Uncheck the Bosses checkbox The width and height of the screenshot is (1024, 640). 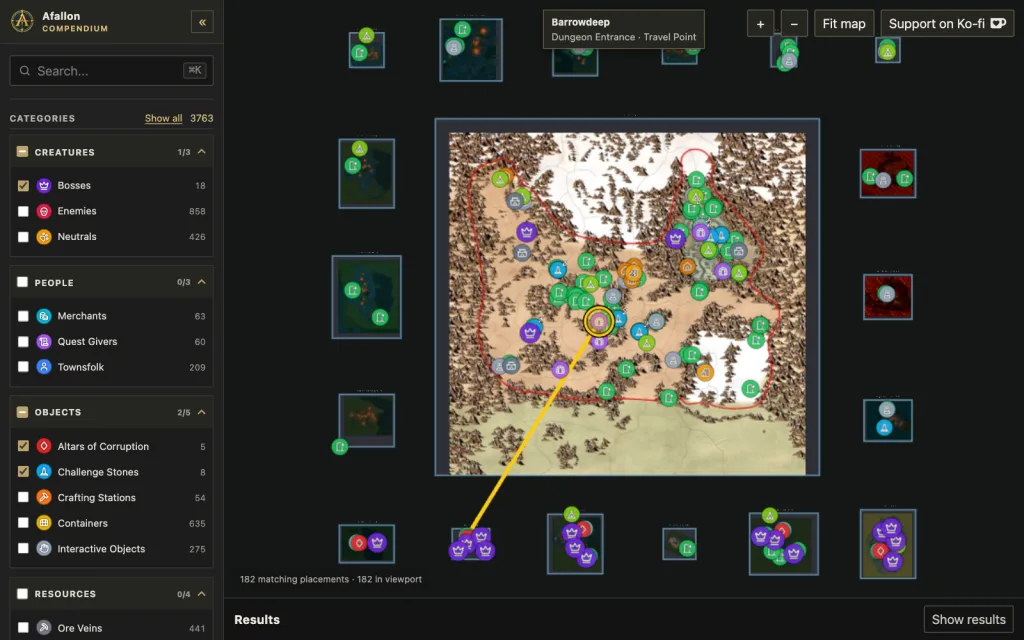click(23, 185)
